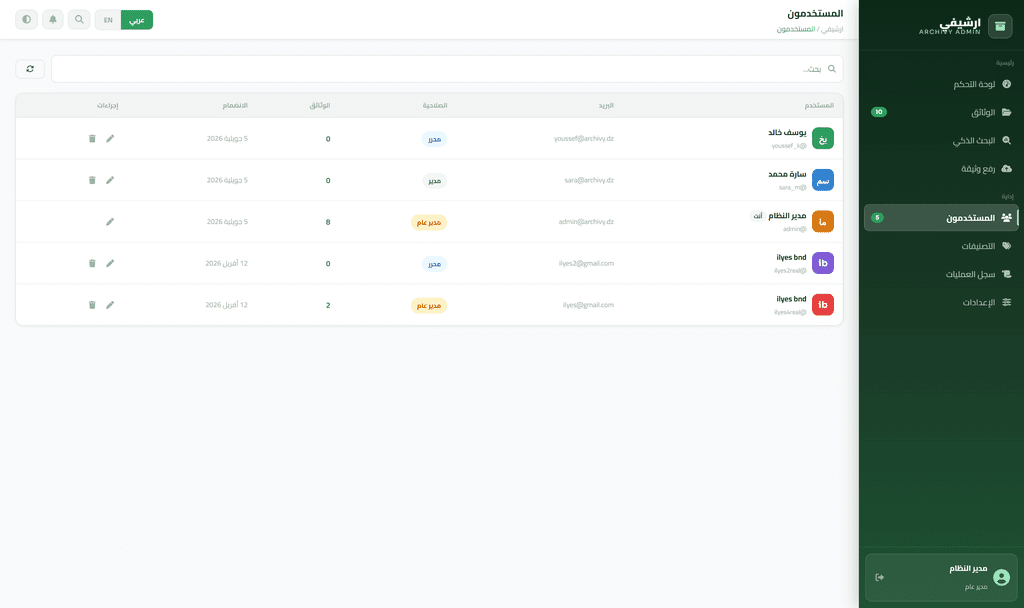This screenshot has width=1024, height=608.
Task: Edit the سارة محمد user
Action: coord(110,180)
